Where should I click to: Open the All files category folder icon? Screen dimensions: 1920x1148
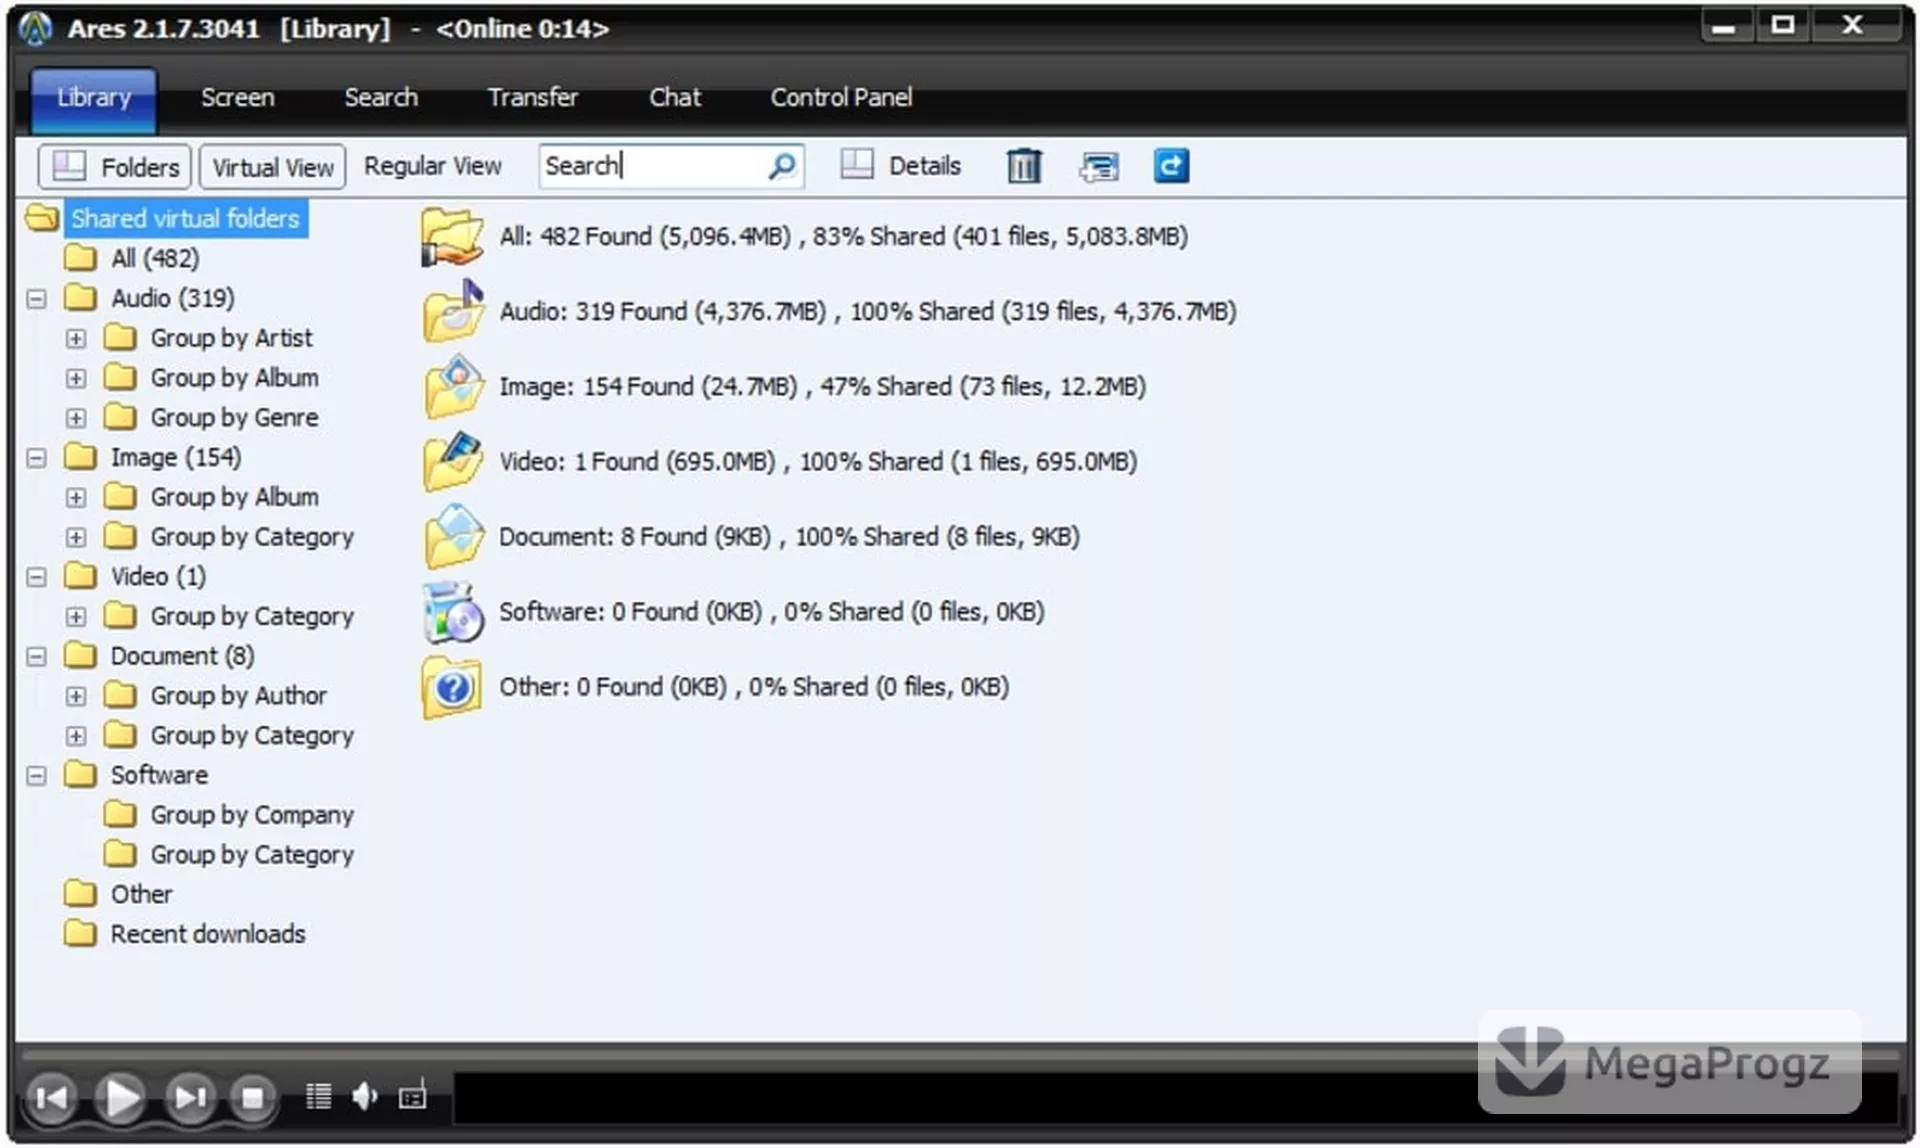coord(452,237)
